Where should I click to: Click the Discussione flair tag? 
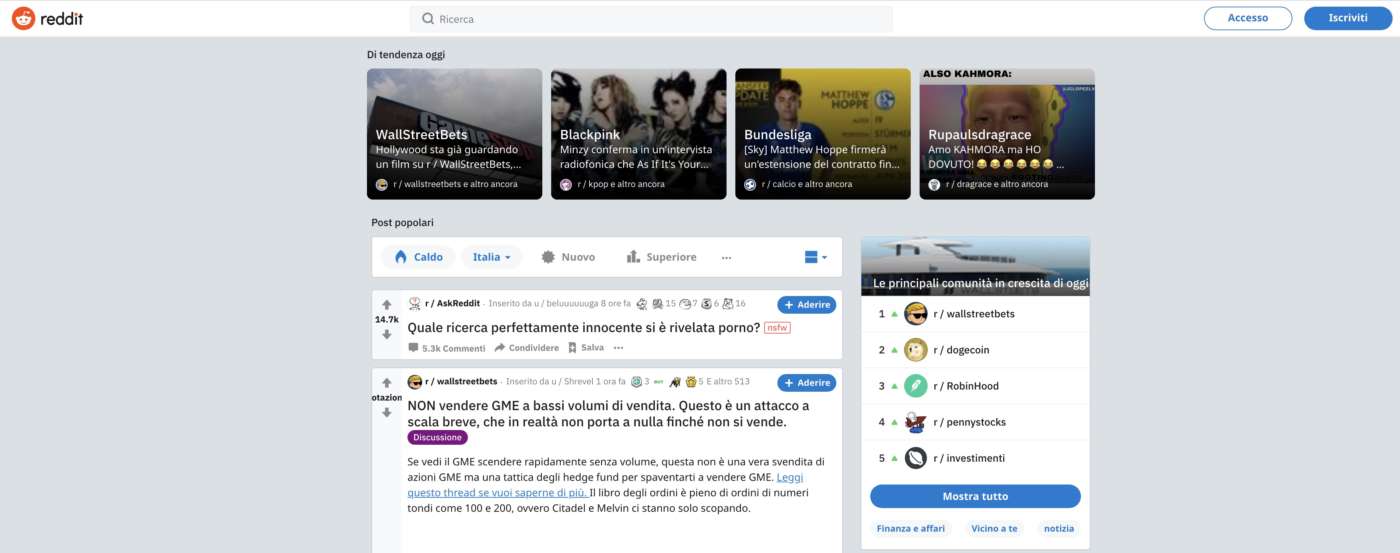437,437
